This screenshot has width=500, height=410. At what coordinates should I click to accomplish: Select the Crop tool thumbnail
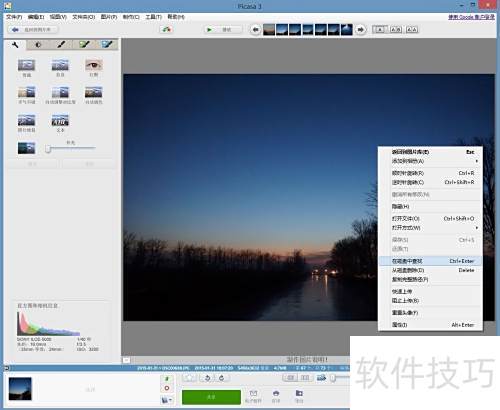tap(26, 65)
